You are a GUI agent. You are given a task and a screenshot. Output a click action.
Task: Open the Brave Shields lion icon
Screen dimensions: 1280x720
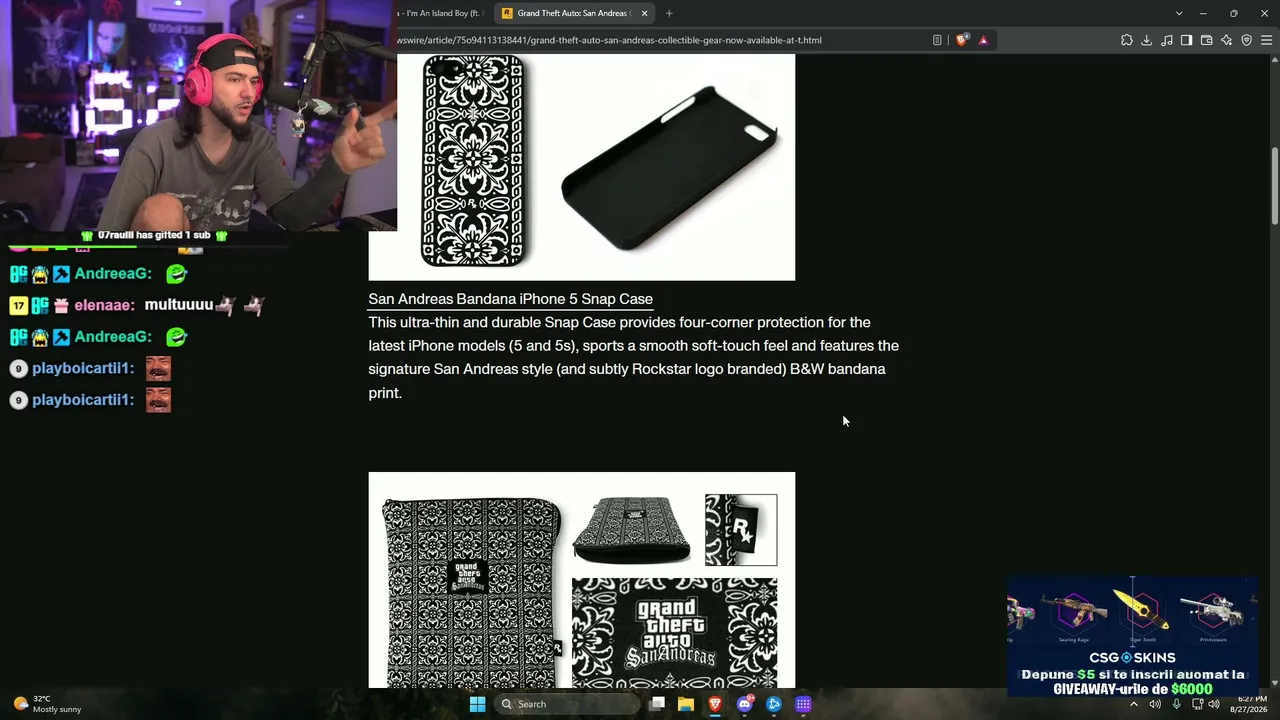[962, 40]
